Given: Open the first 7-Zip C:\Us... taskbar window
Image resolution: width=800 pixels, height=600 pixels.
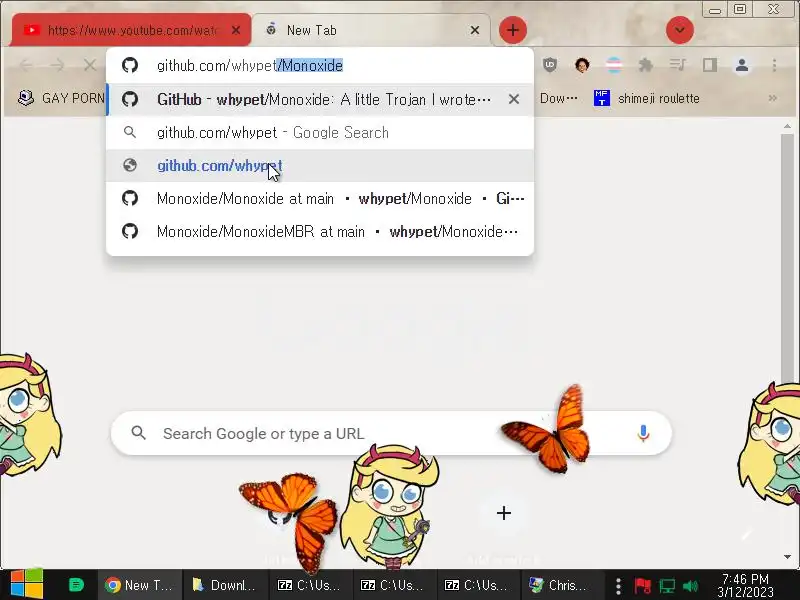Looking at the screenshot, I should (309, 585).
